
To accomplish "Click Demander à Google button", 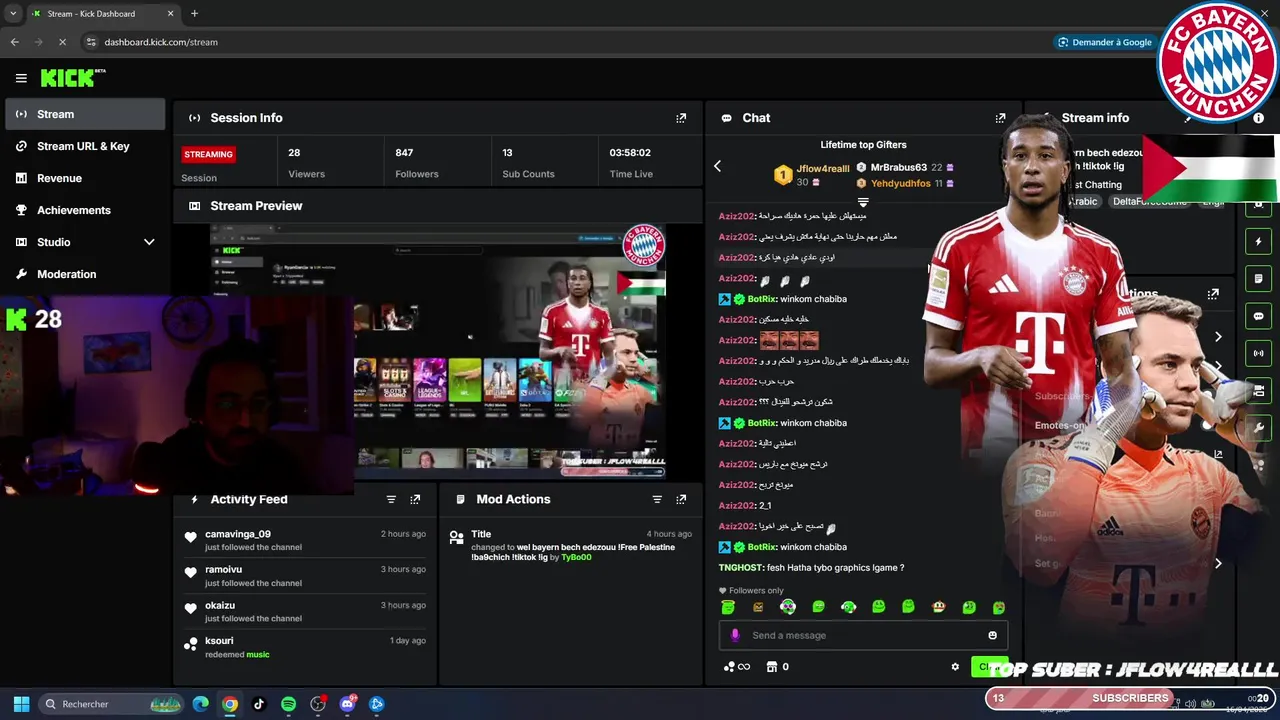I will (x=1105, y=42).
